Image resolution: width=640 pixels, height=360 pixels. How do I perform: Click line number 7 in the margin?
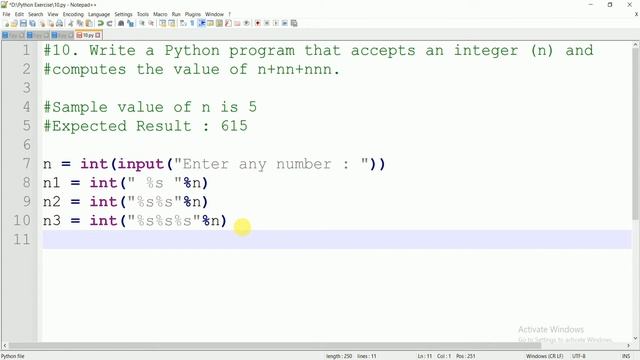click(27, 163)
